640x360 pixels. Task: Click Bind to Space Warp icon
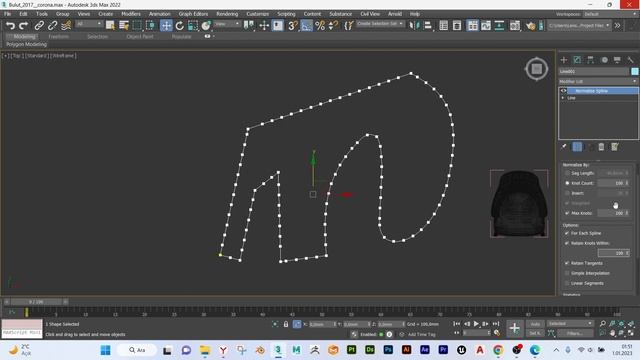click(x=66, y=26)
